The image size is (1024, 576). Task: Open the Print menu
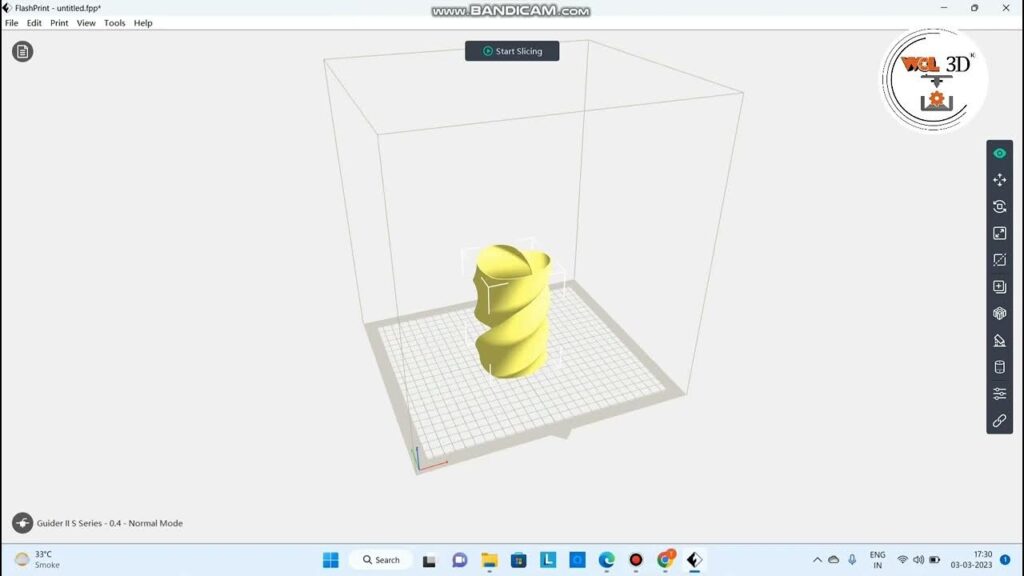pos(59,22)
